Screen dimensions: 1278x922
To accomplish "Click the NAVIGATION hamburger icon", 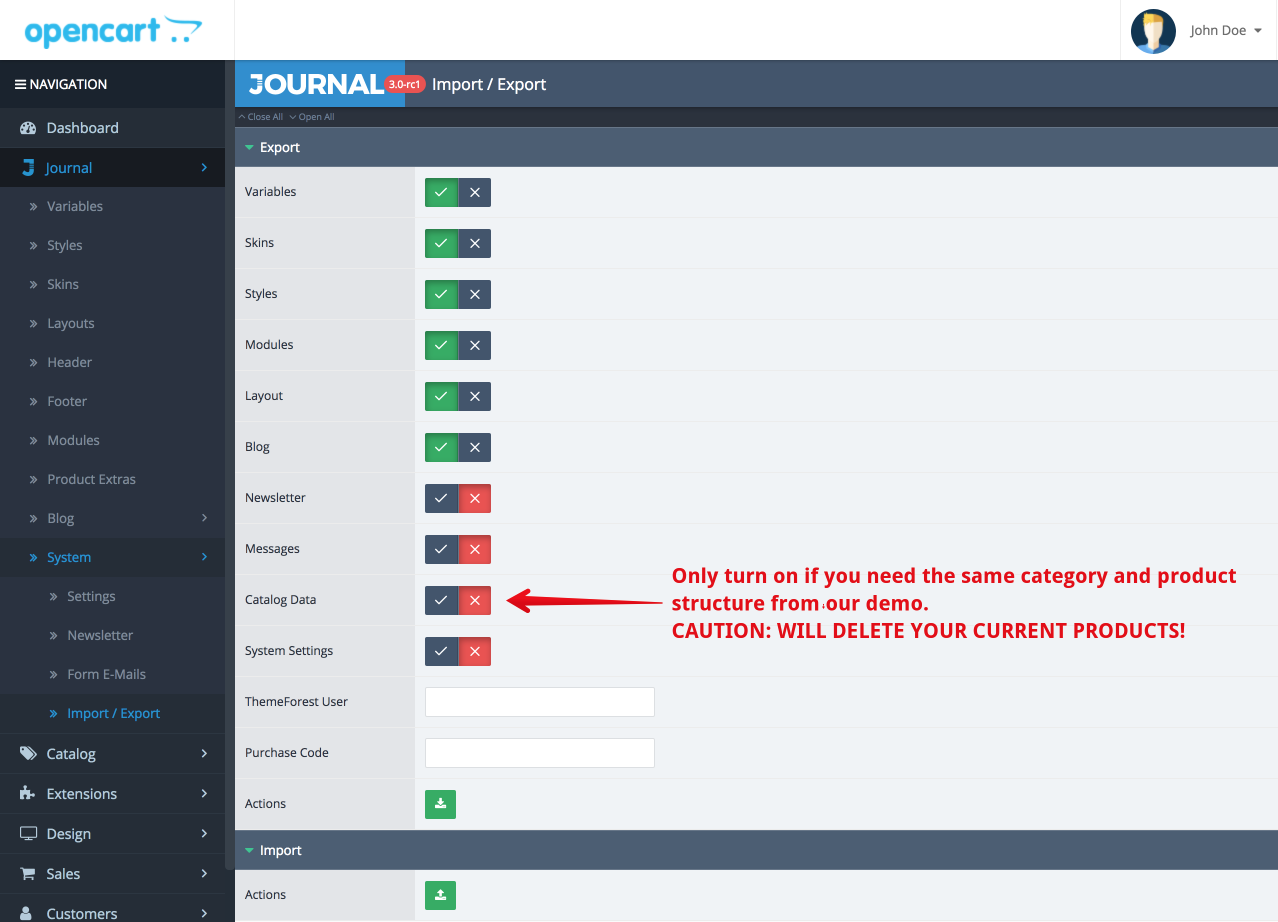I will [20, 85].
